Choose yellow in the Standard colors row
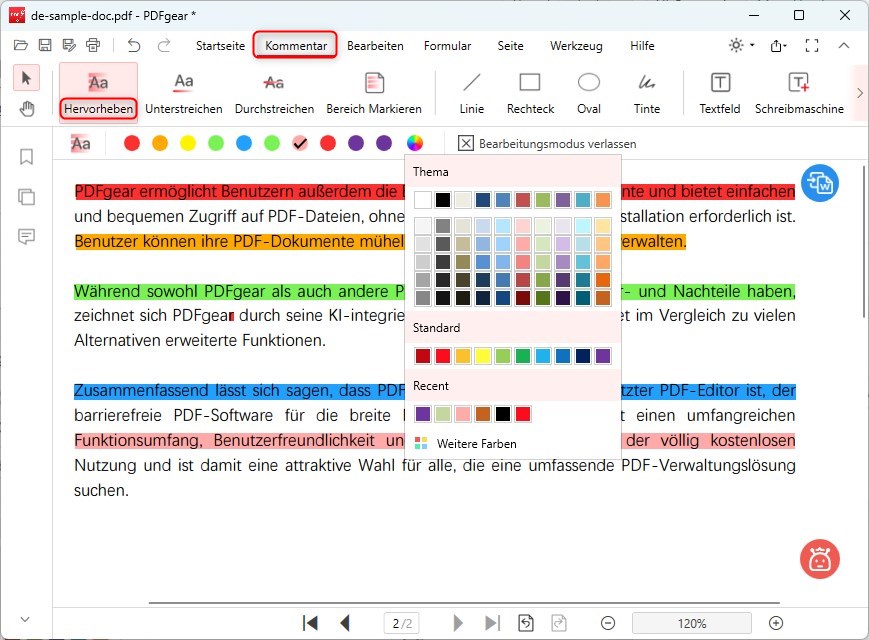The image size is (869, 640). 483,356
